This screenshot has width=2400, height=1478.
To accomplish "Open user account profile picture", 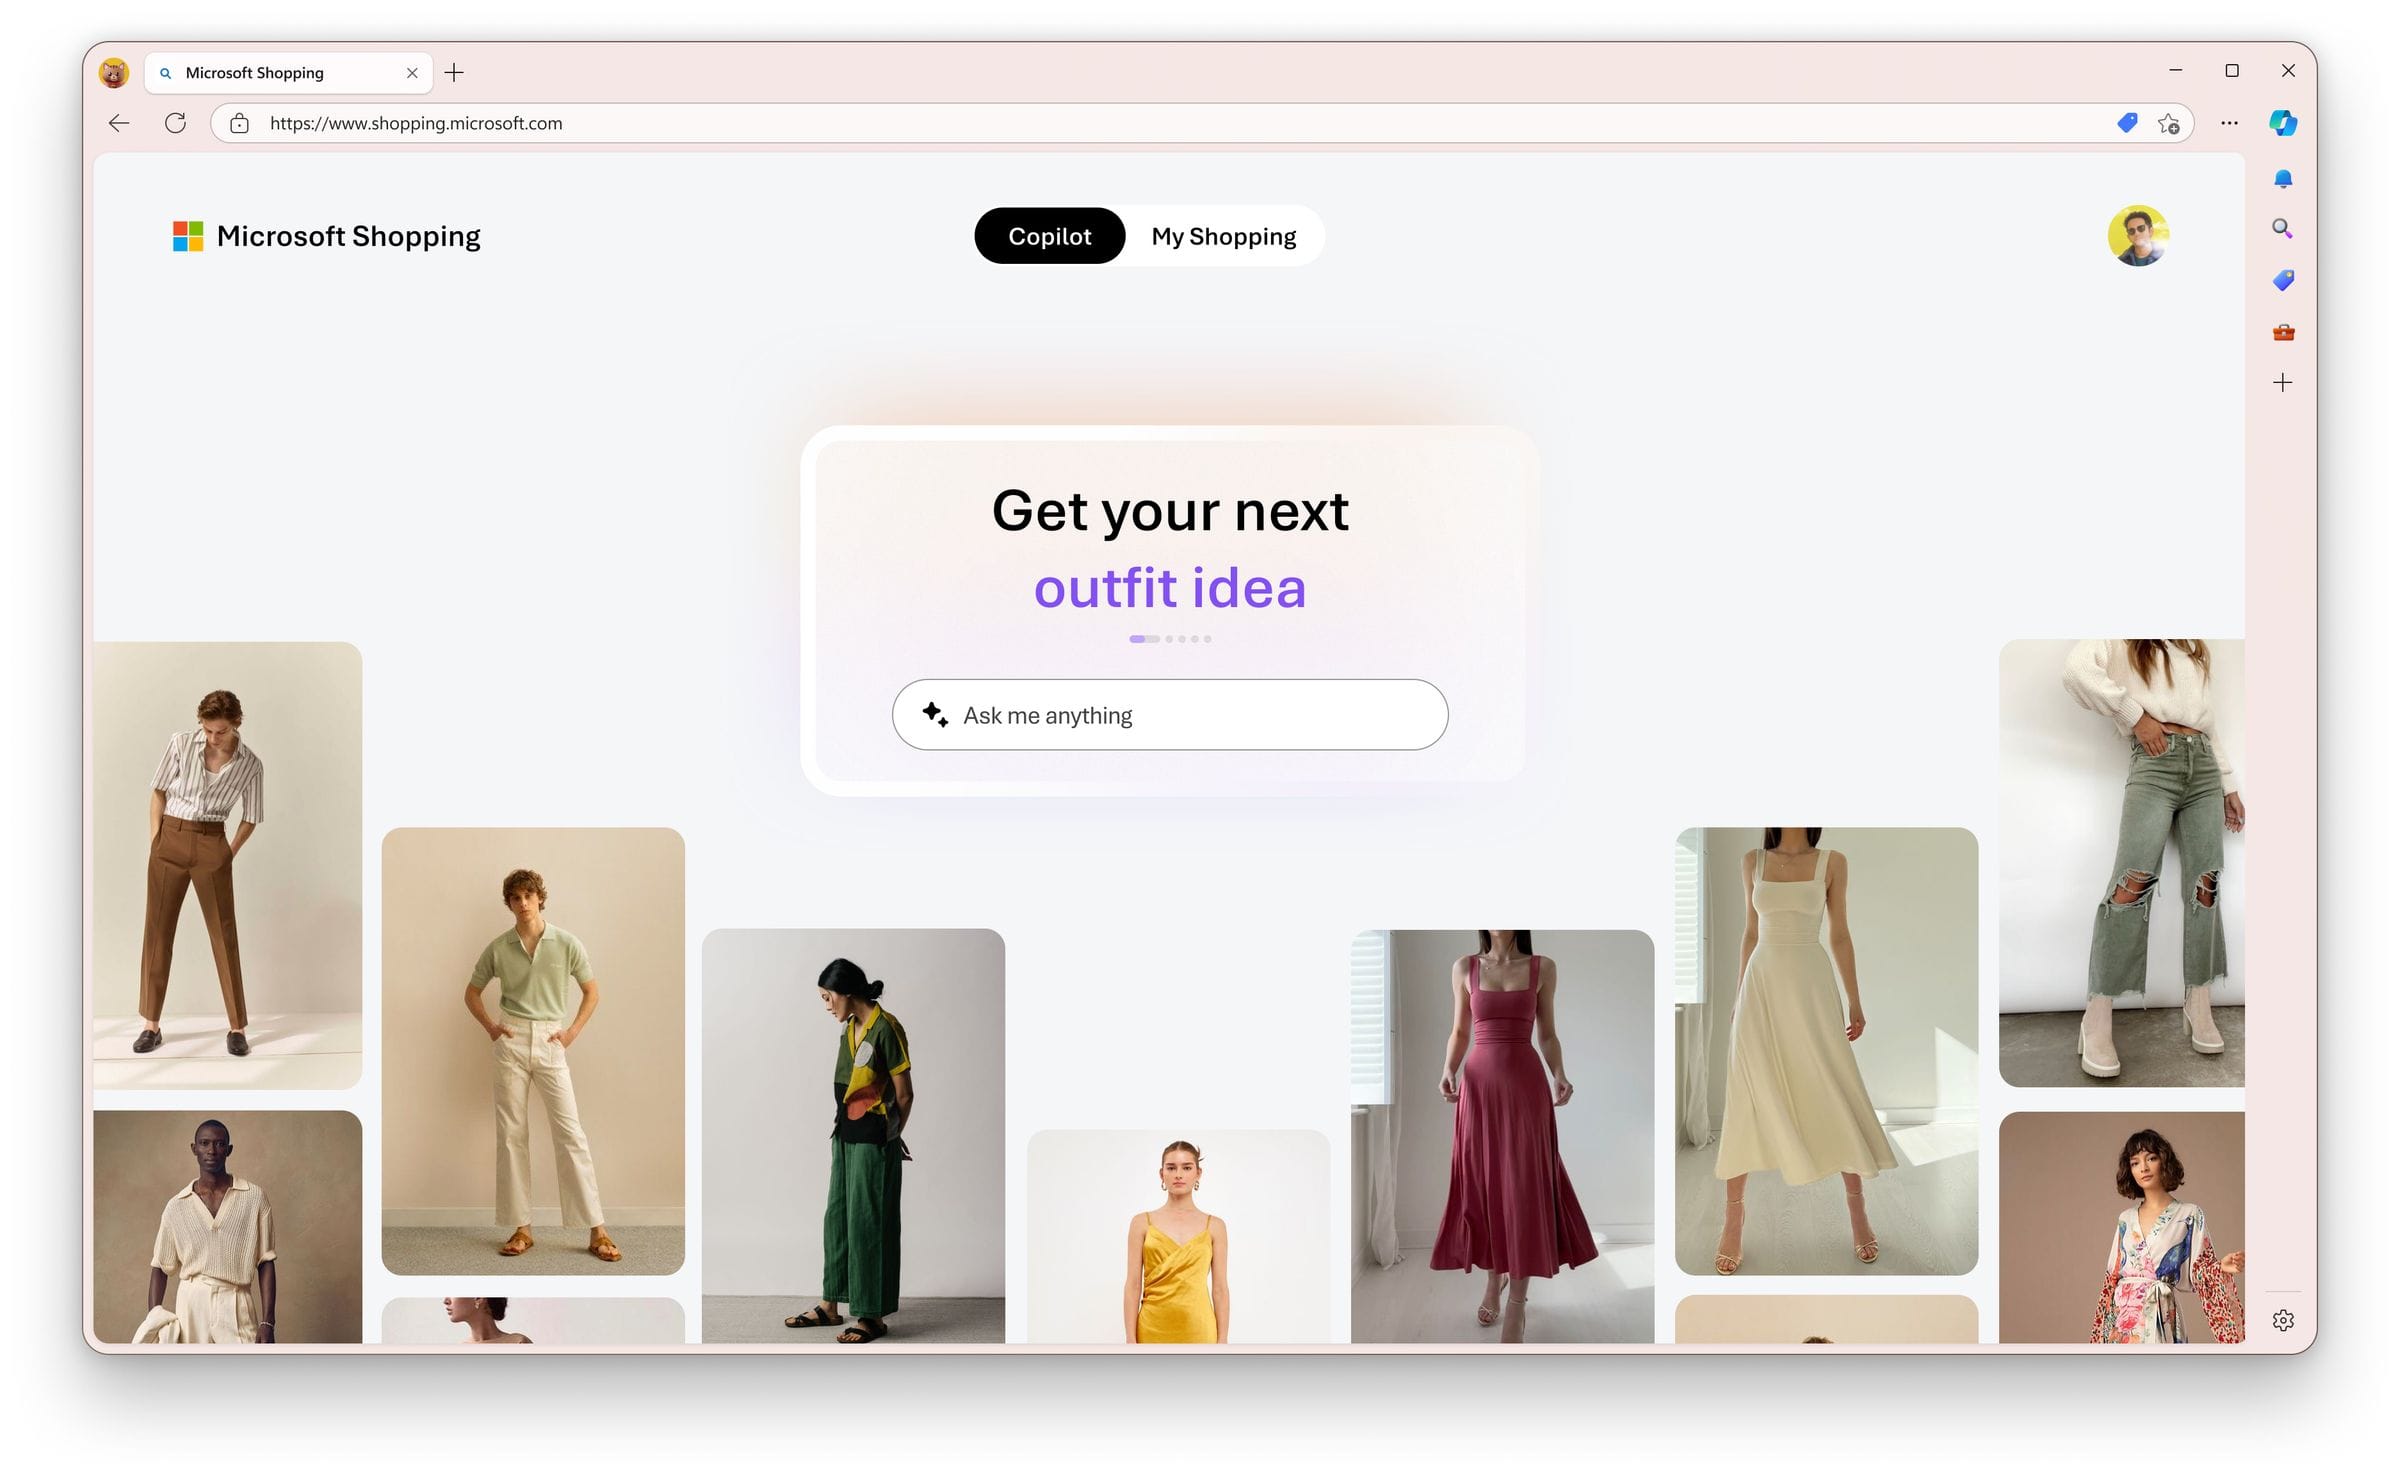I will coord(2138,236).
